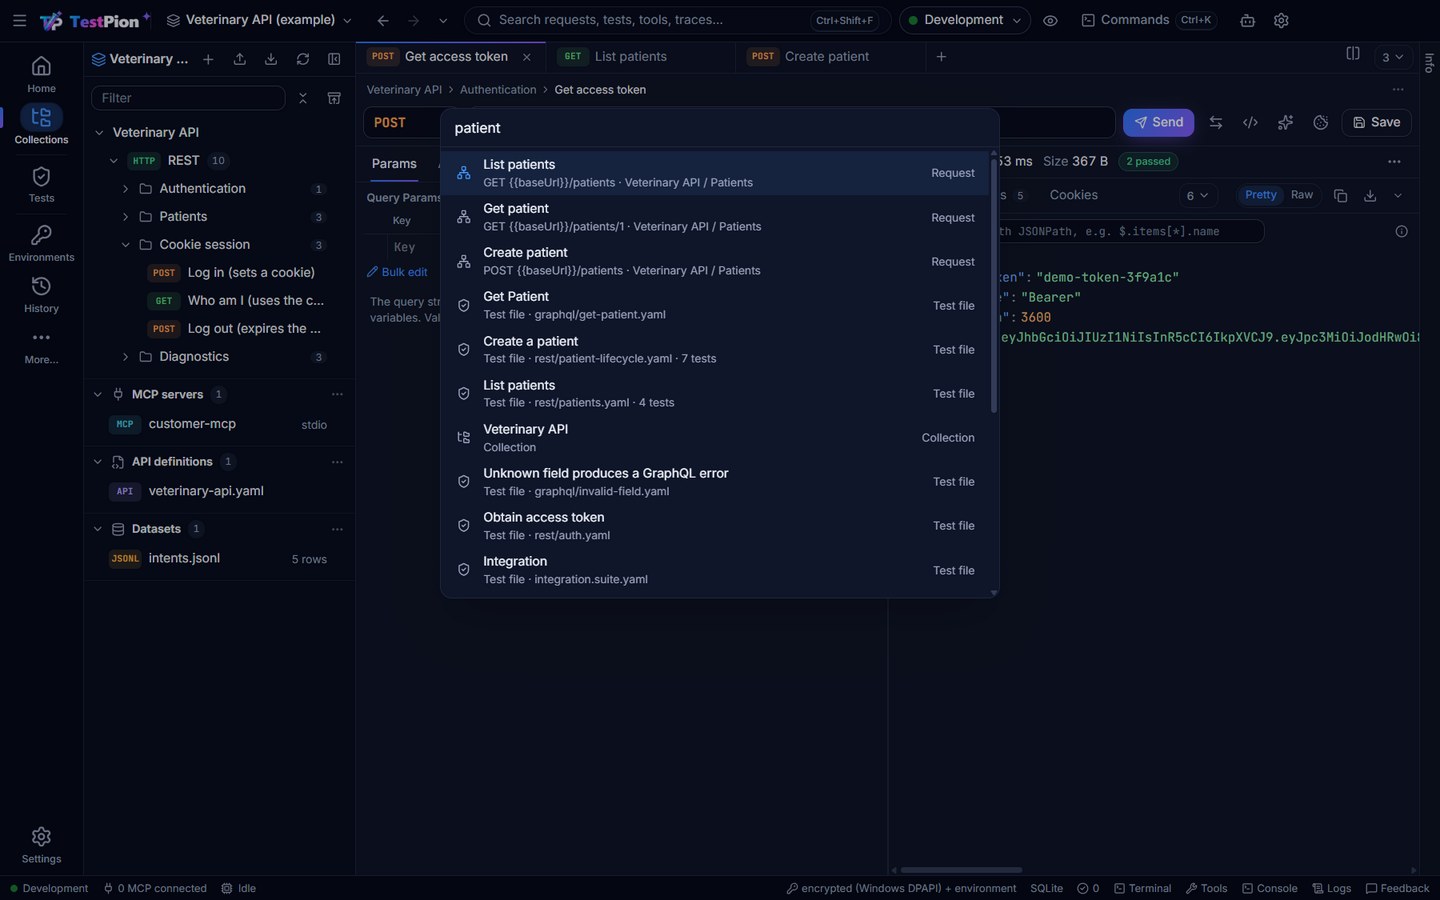
Task: Refresh the collection with the sync icon
Action: point(303,59)
